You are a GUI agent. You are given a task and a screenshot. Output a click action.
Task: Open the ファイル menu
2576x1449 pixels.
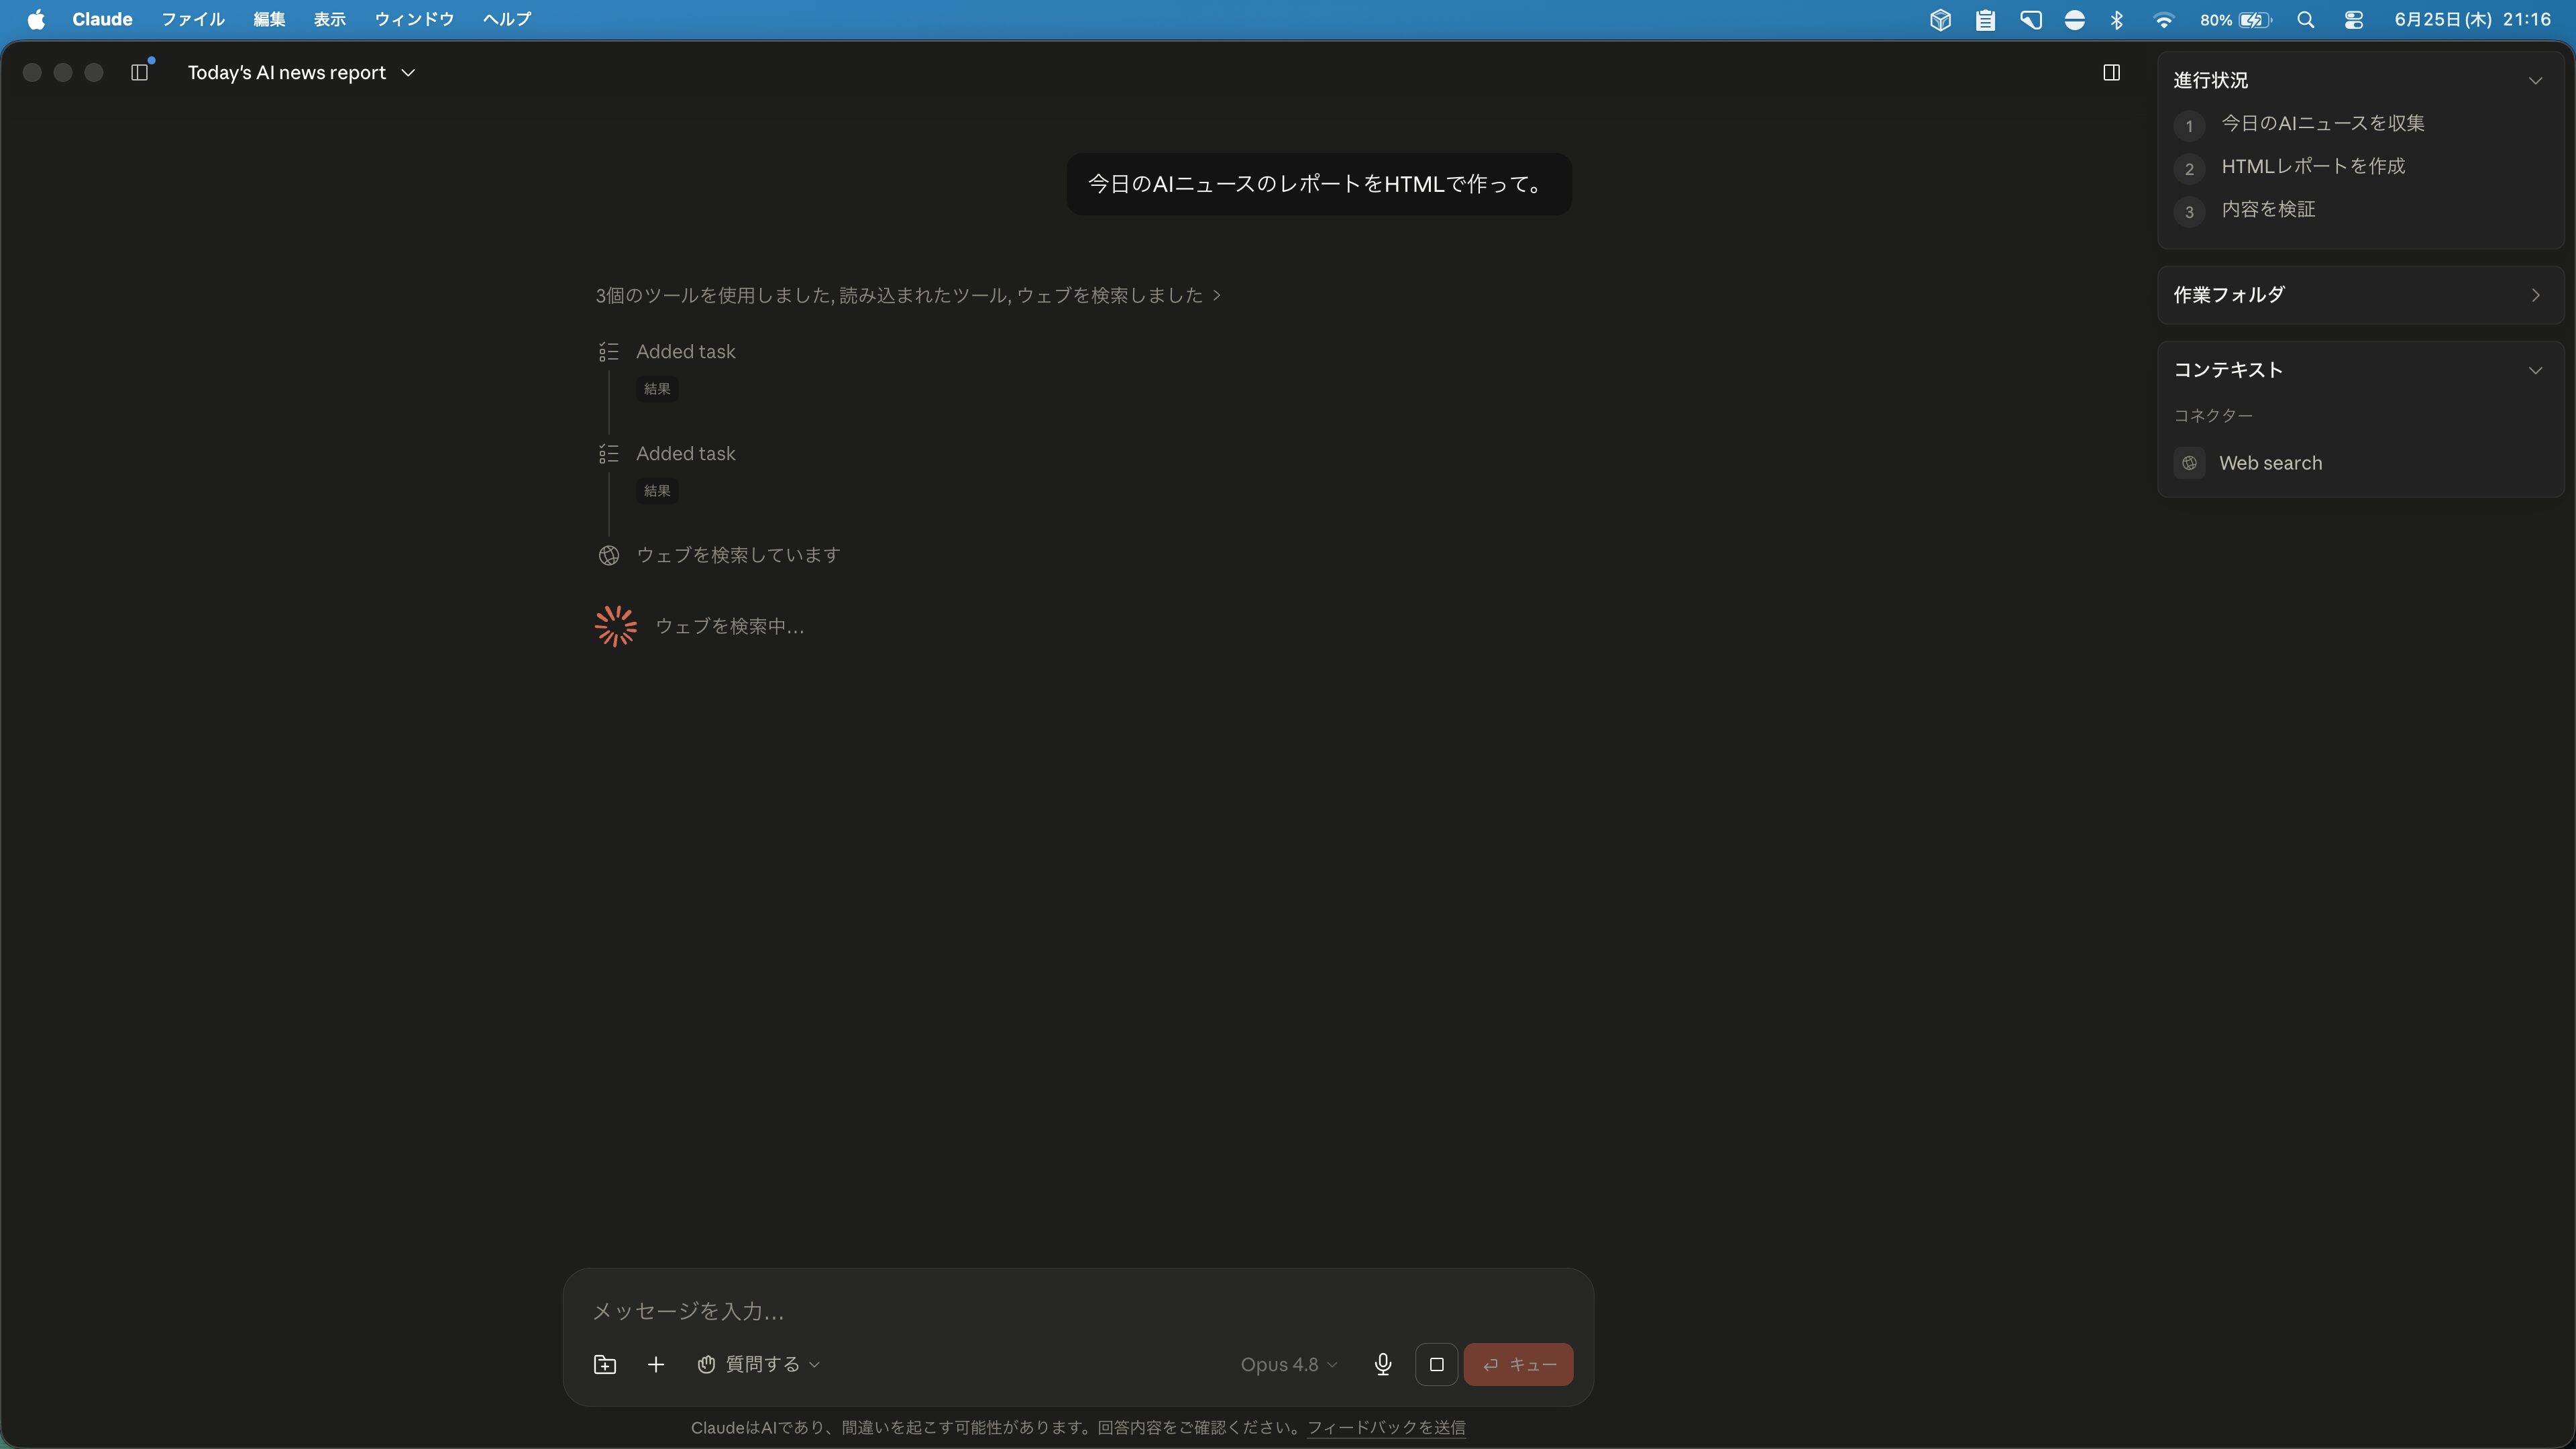click(193, 19)
